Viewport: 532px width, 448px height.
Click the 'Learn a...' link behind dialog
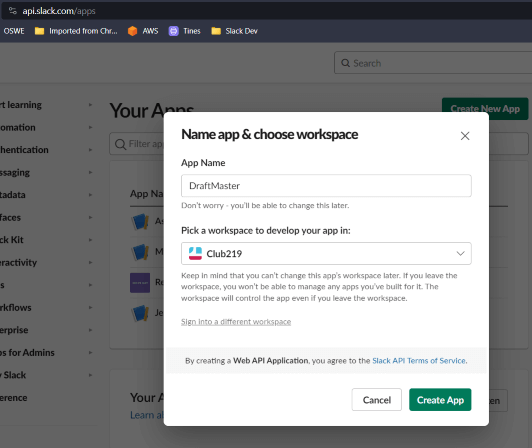coord(147,415)
